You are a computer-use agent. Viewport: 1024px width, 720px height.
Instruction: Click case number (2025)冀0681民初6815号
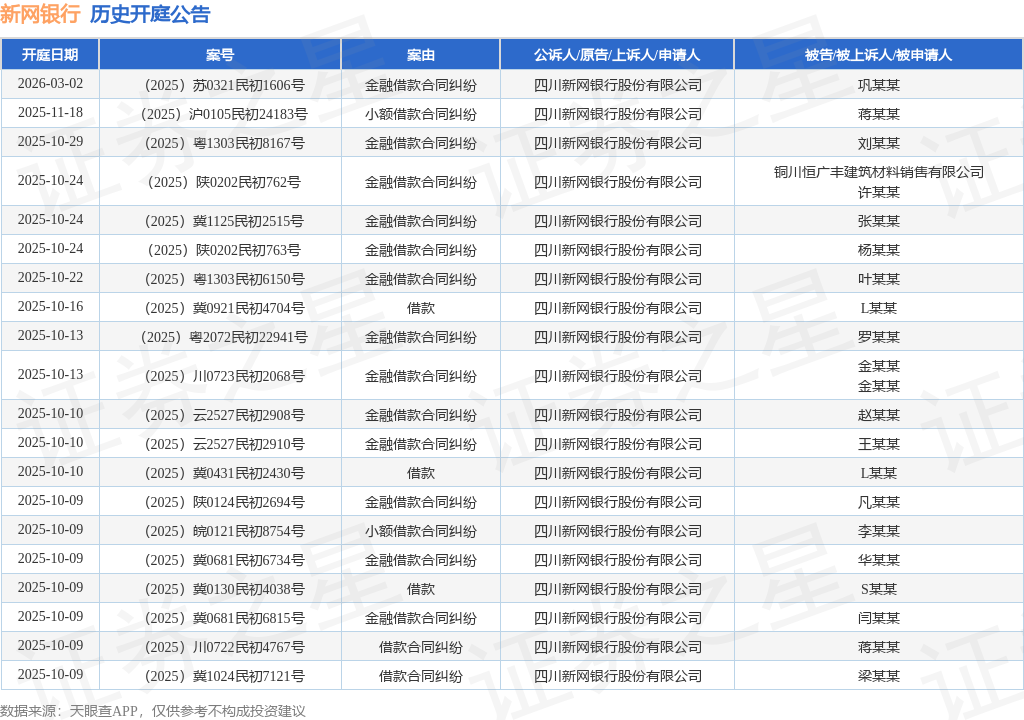[x=224, y=618]
